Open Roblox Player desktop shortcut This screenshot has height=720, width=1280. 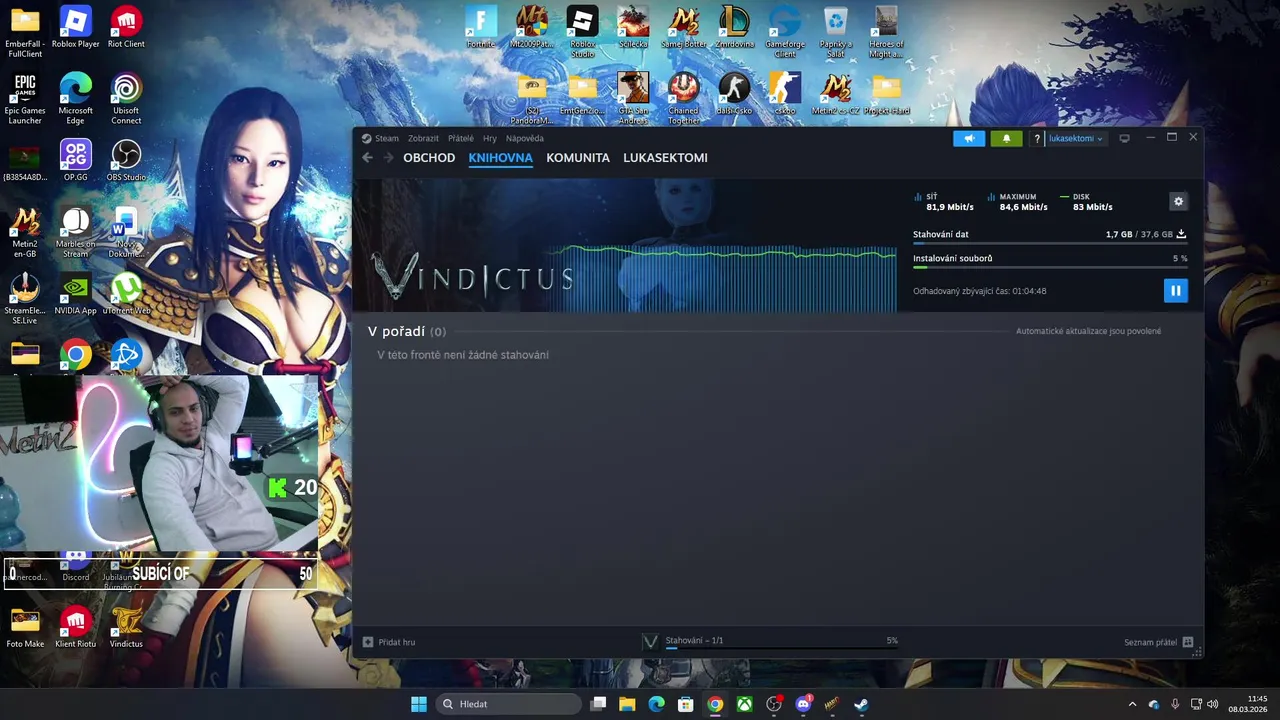(75, 28)
